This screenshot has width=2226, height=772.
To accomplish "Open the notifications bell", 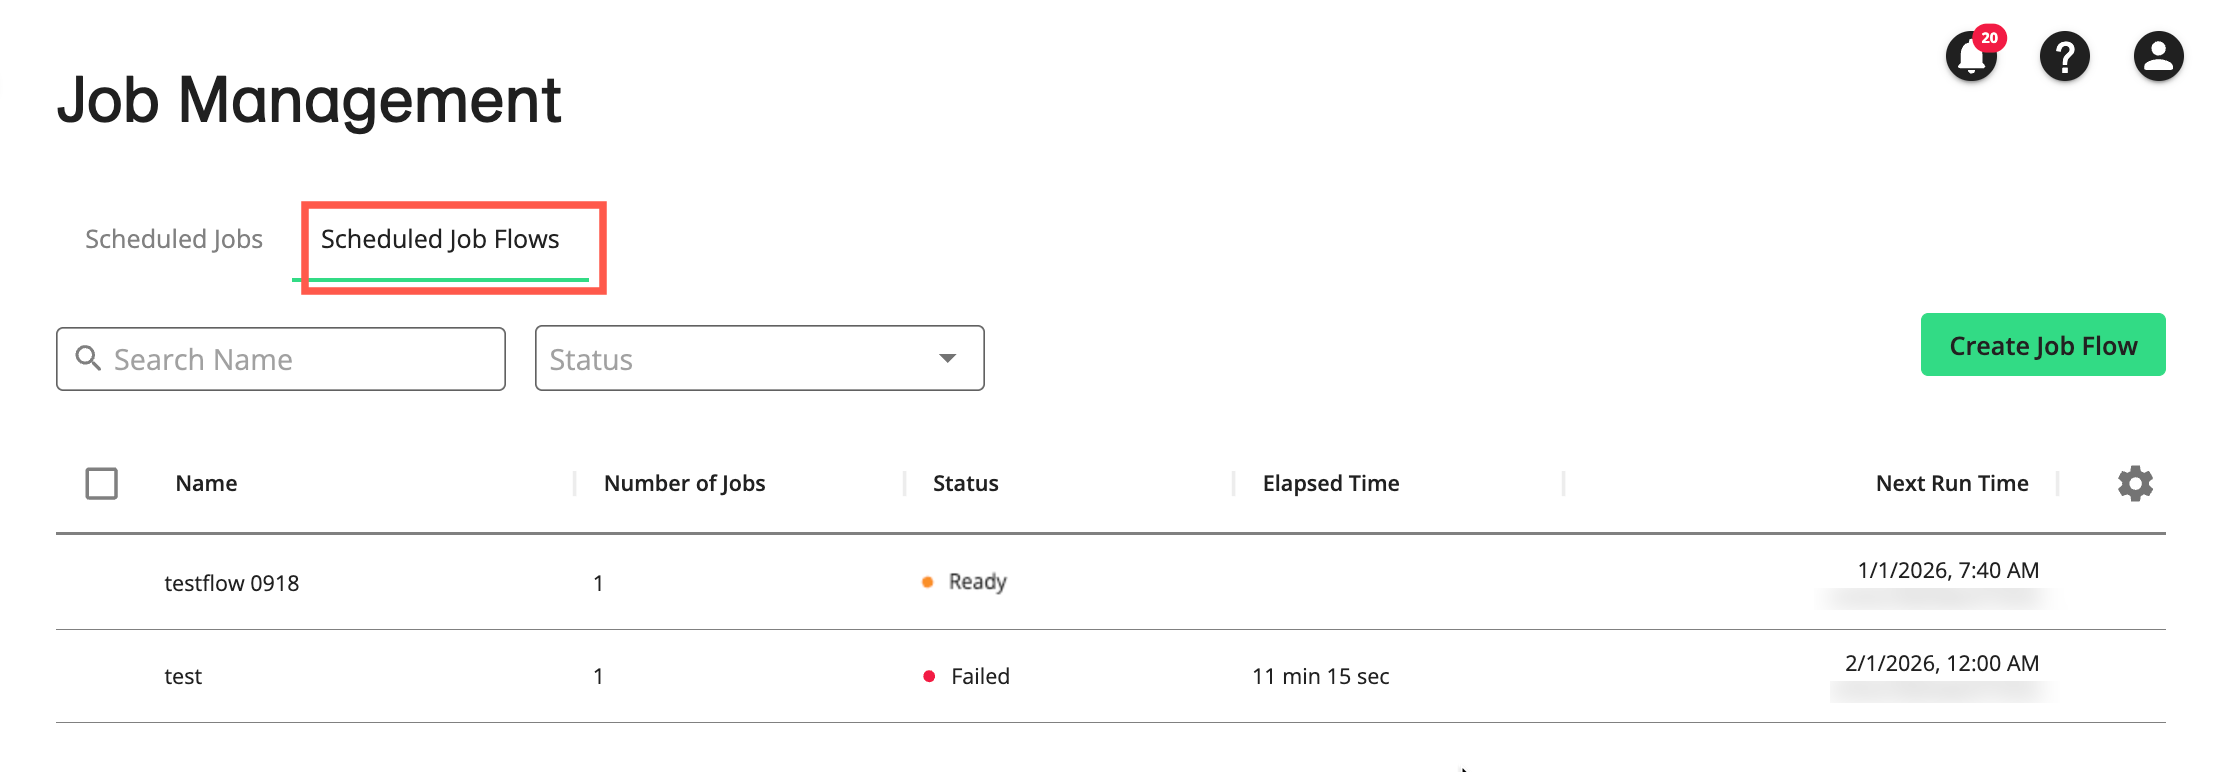I will pyautogui.click(x=1969, y=58).
